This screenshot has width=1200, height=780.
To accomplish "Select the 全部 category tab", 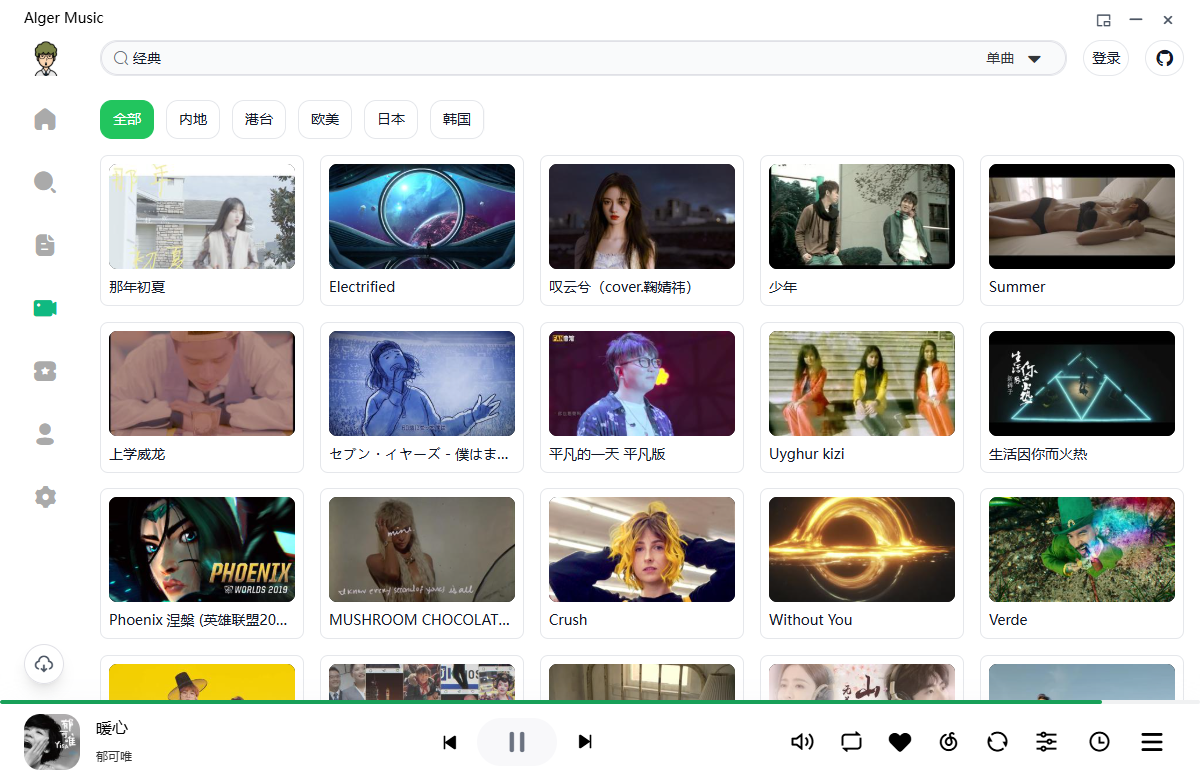I will [x=127, y=119].
